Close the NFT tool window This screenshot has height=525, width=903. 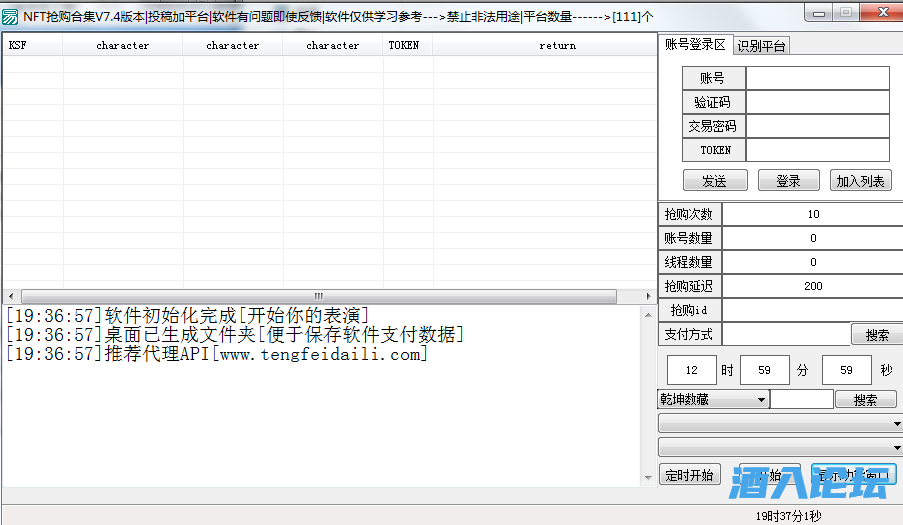(x=881, y=12)
